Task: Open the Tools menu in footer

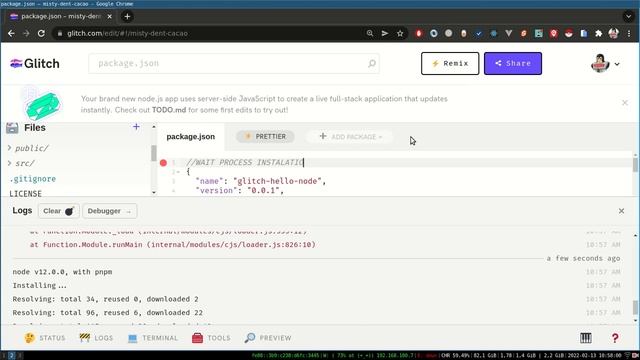Action: tap(211, 338)
